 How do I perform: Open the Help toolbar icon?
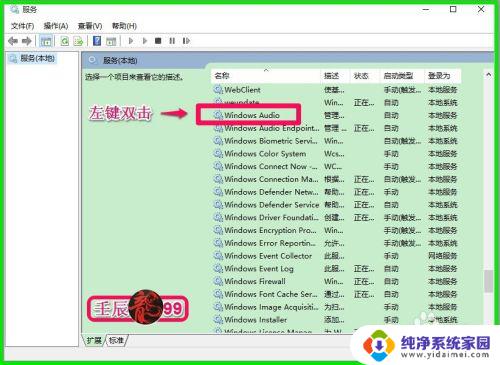coord(97,41)
